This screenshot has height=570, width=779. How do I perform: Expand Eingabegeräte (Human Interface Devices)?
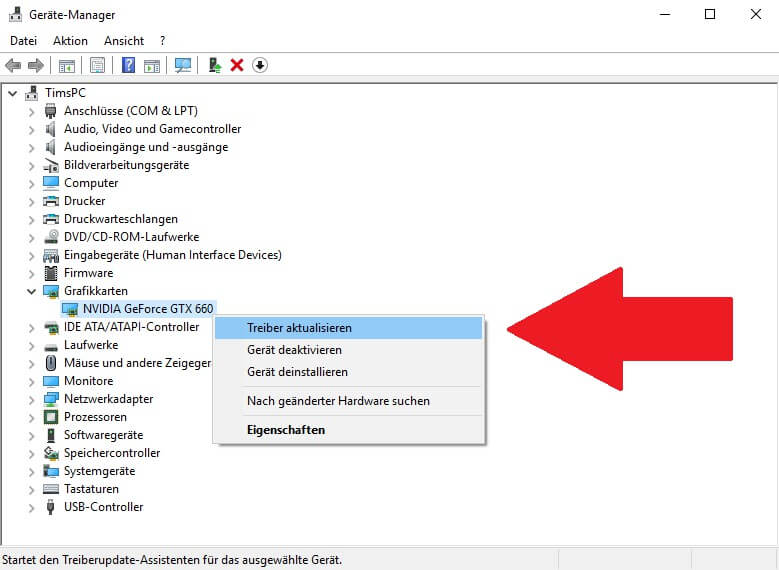[31, 255]
